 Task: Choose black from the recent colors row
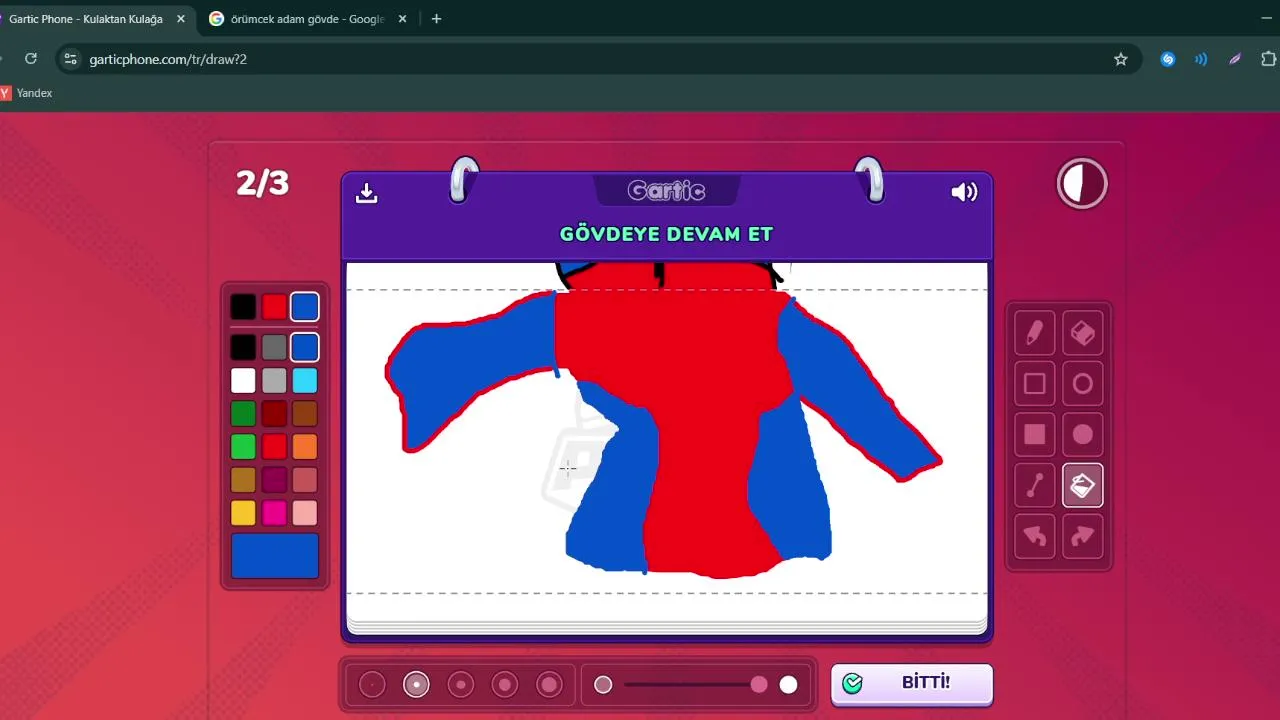(x=243, y=307)
